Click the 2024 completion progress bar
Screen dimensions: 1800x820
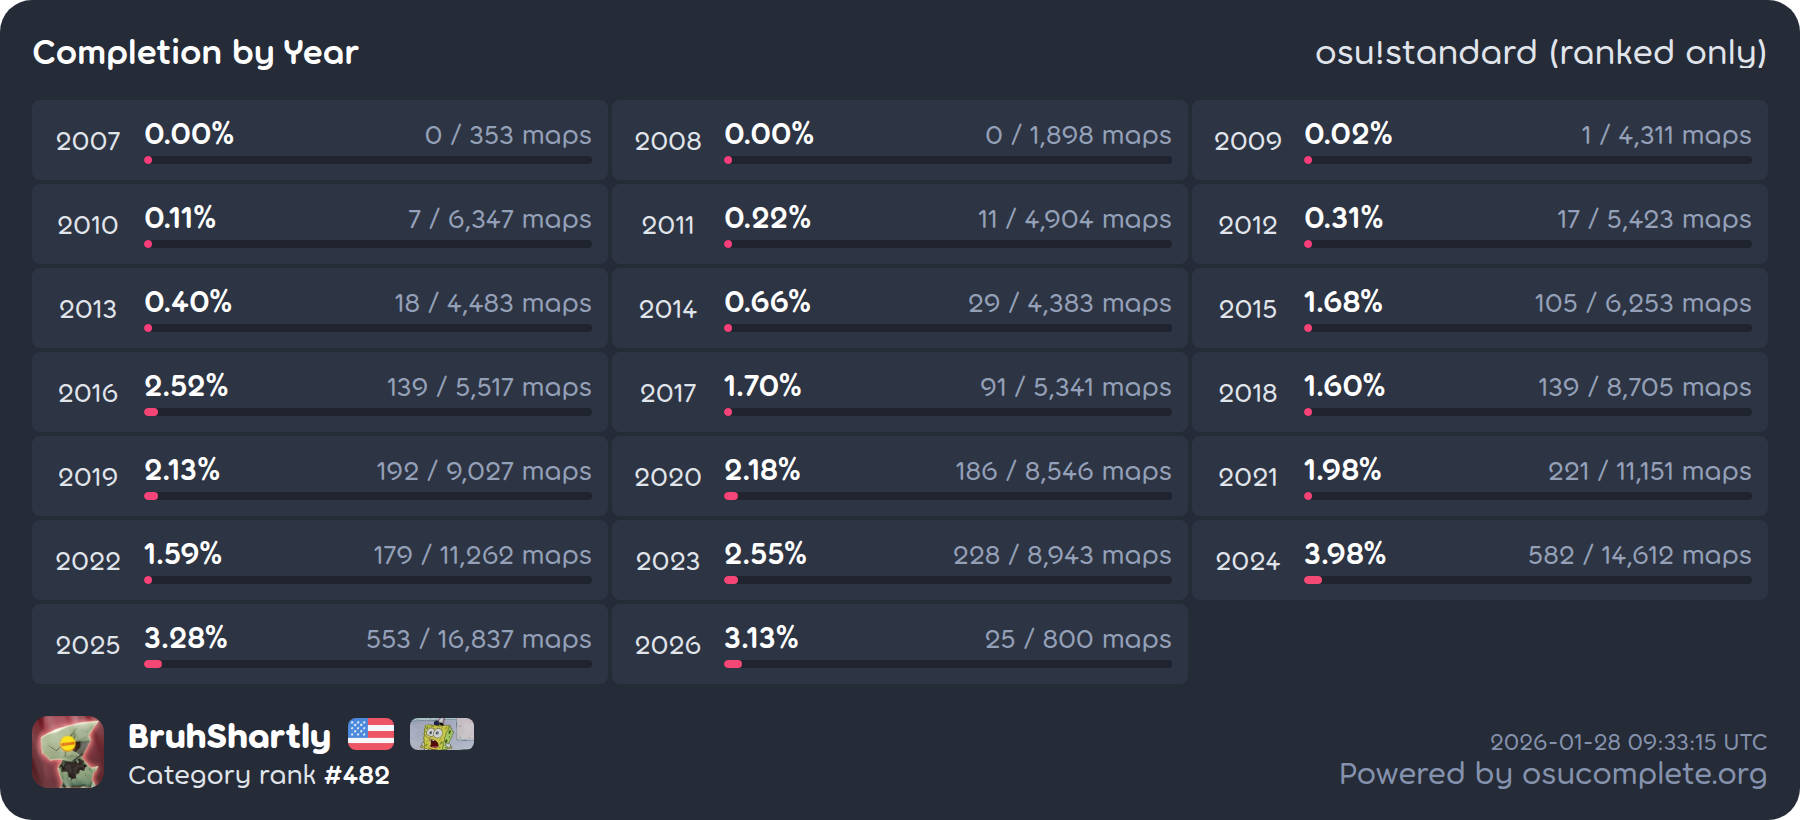(1527, 580)
